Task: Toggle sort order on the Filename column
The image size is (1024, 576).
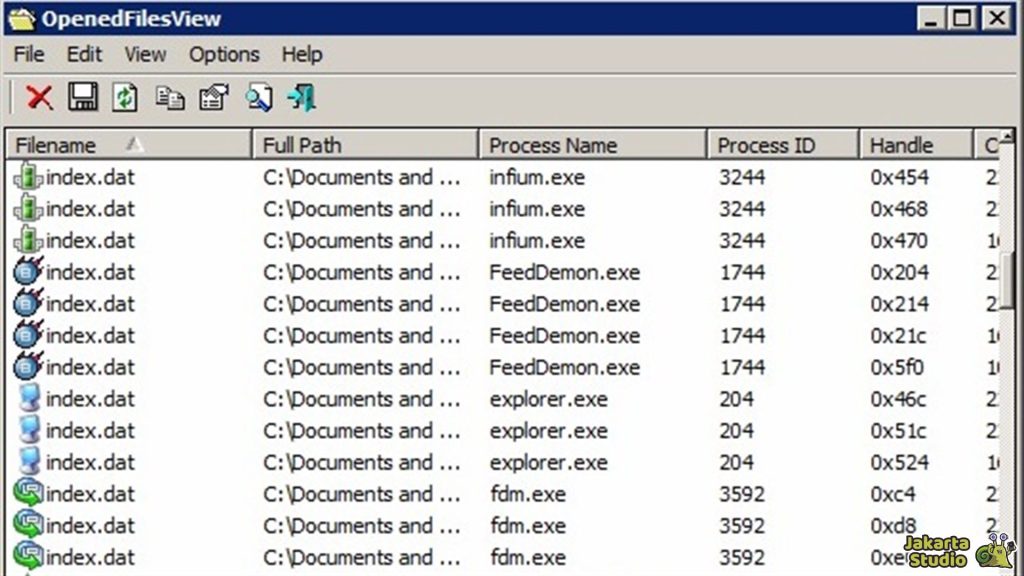Action: click(60, 145)
